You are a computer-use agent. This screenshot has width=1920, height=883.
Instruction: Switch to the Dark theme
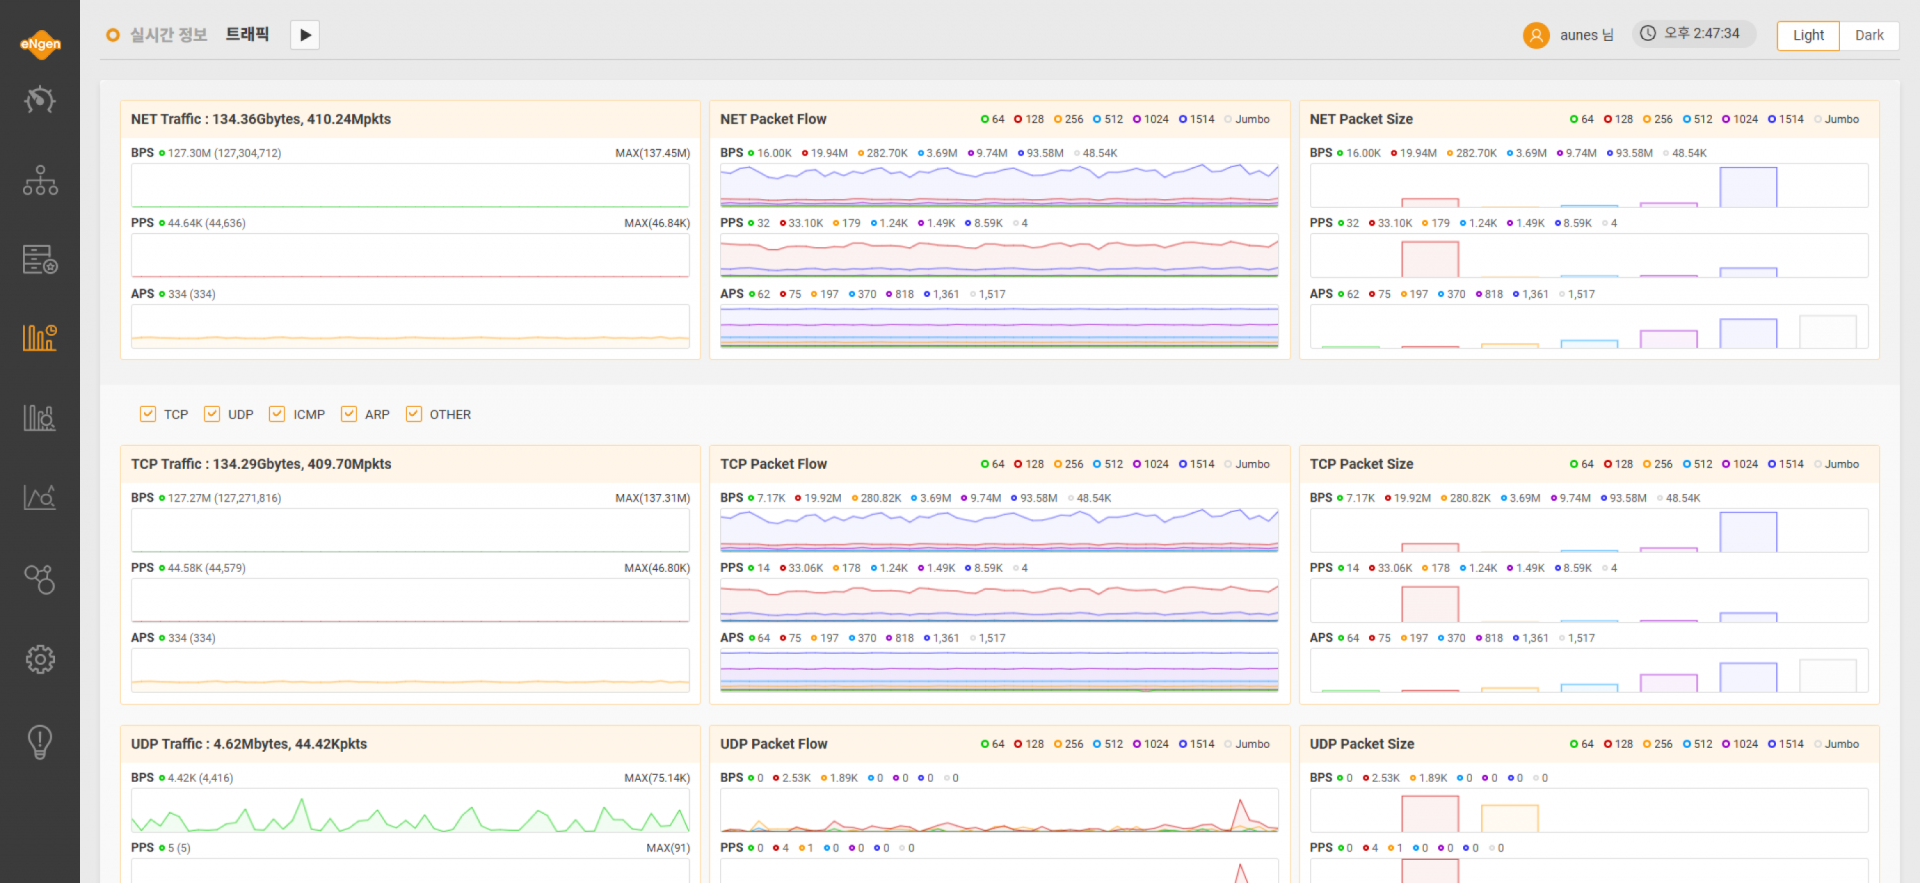(x=1869, y=35)
